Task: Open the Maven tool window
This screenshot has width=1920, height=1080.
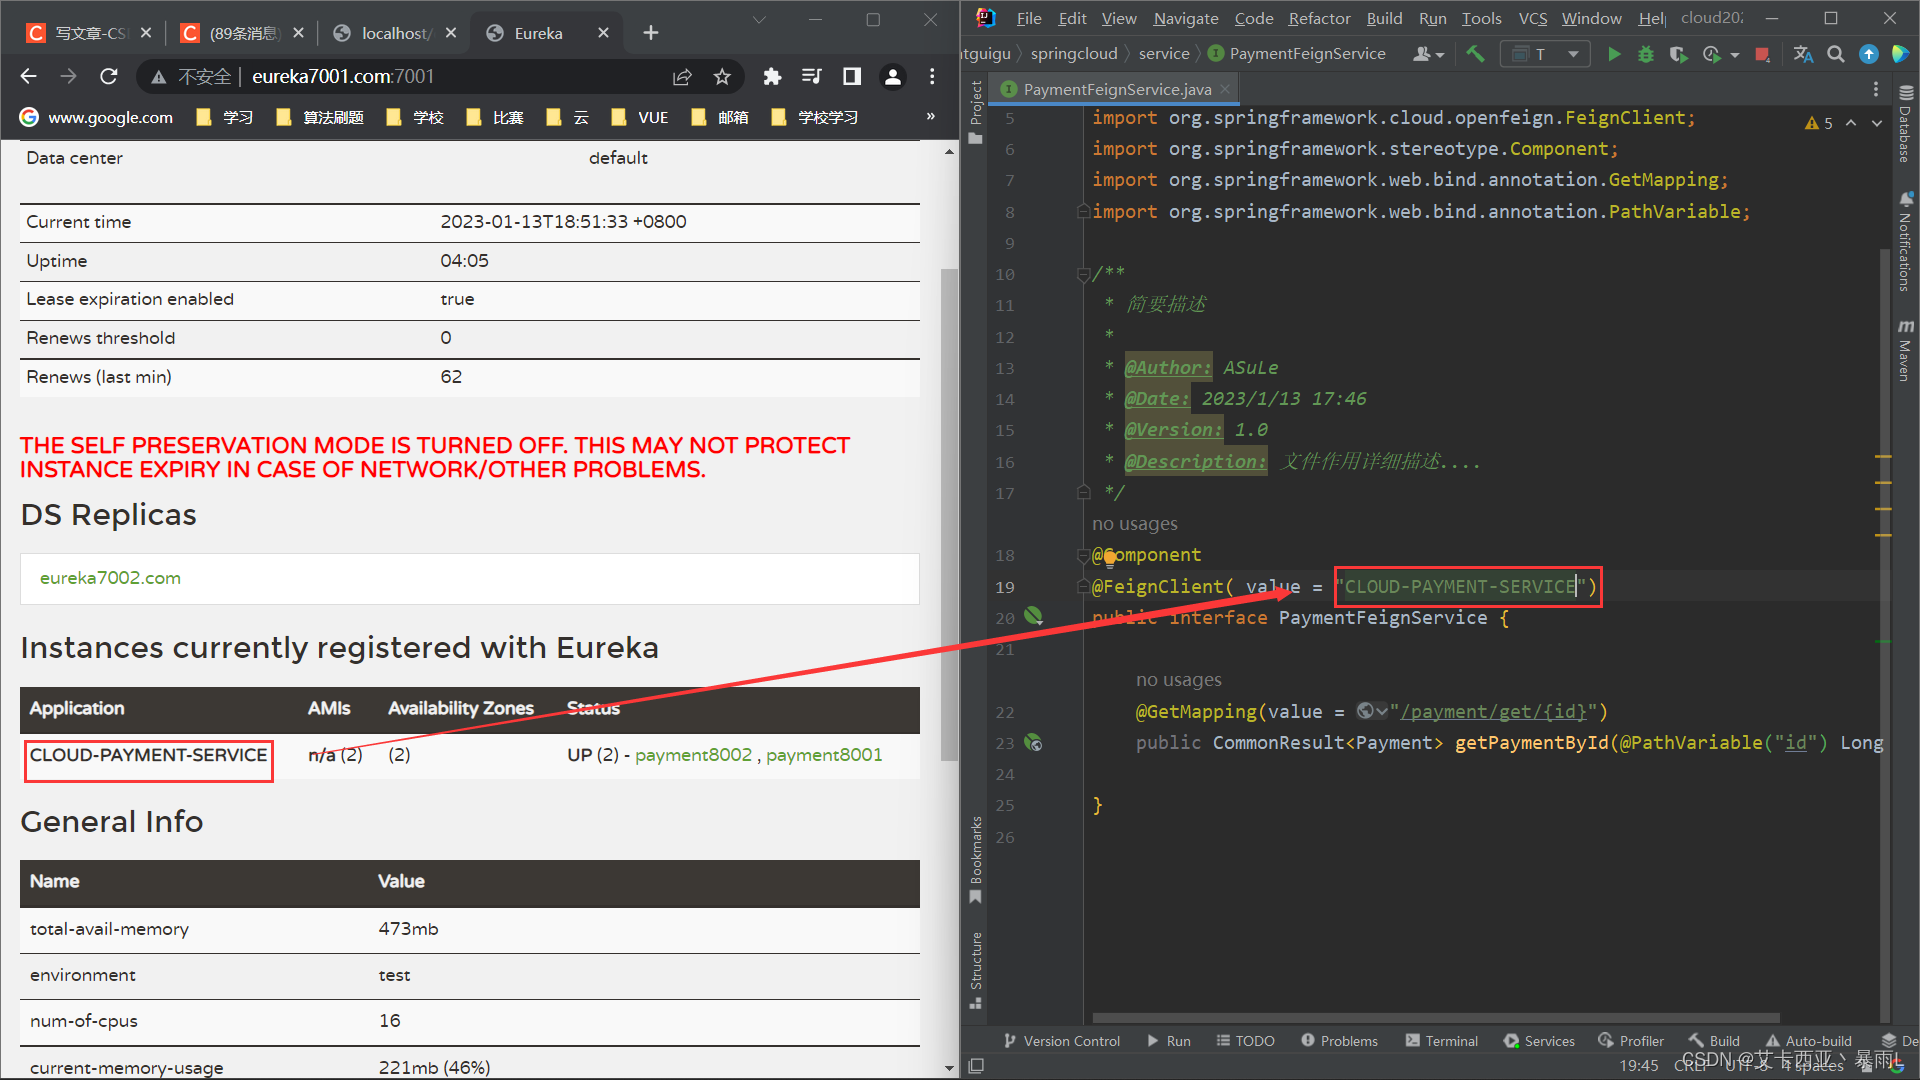Action: pos(1905,351)
